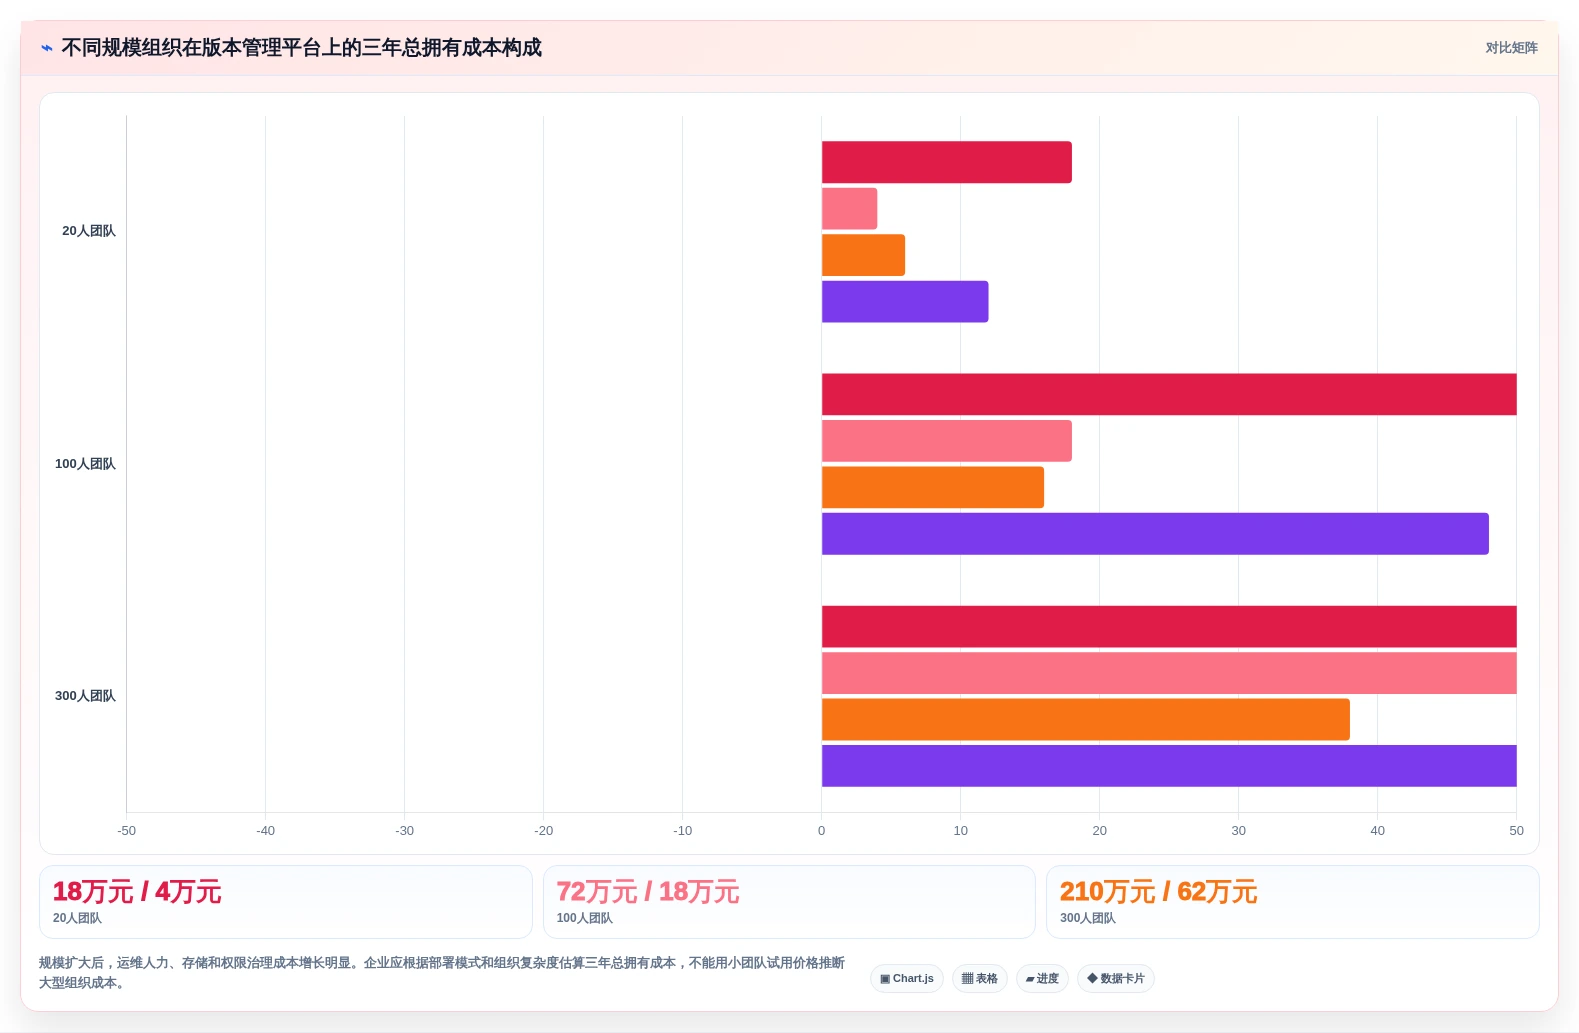Click the x-axis tick label 0
1579x1033 pixels.
click(x=822, y=831)
